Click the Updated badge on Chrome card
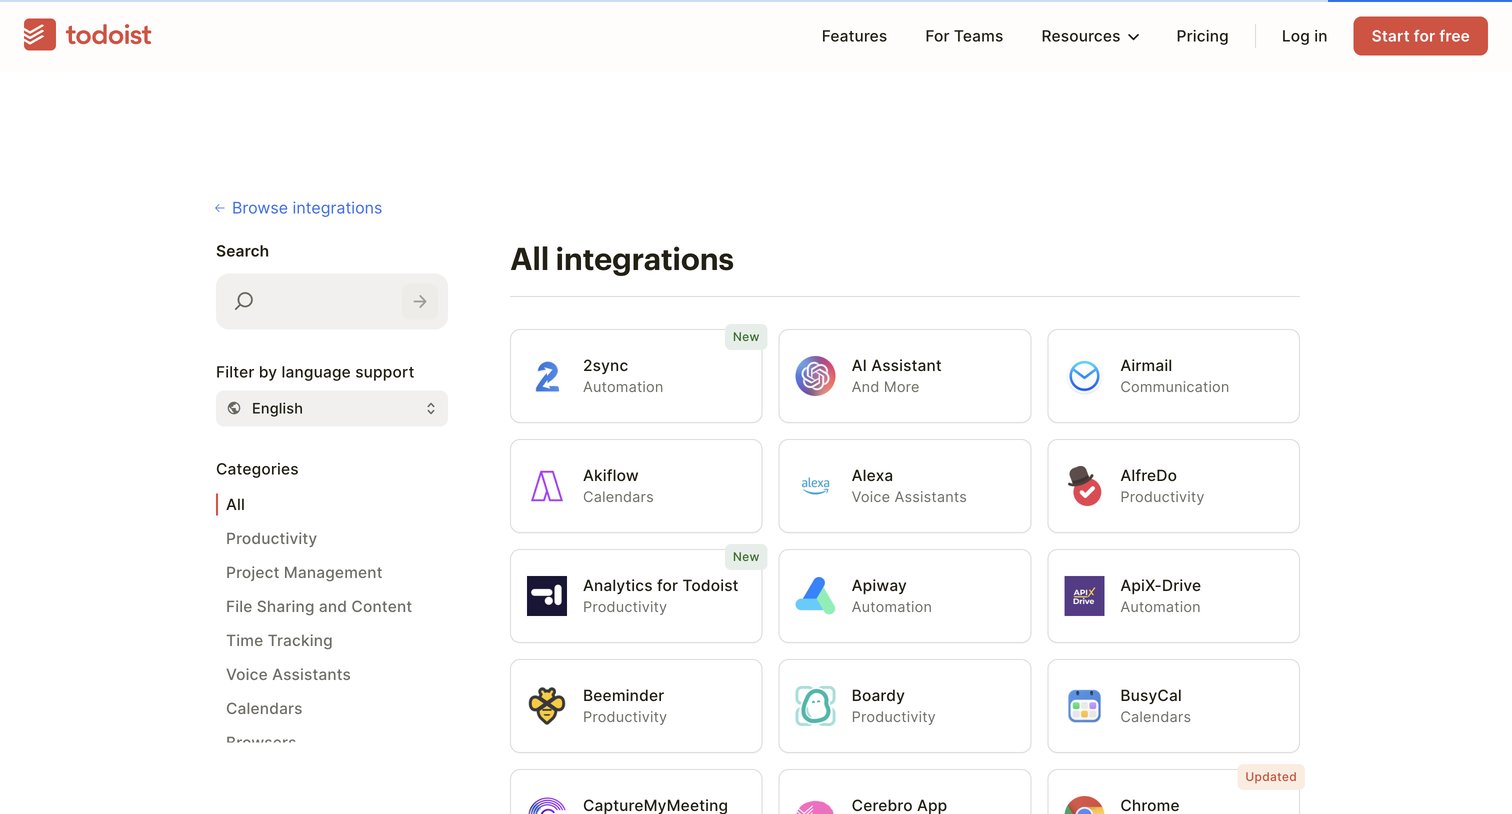Screen dimensions: 1512x814 [1271, 777]
